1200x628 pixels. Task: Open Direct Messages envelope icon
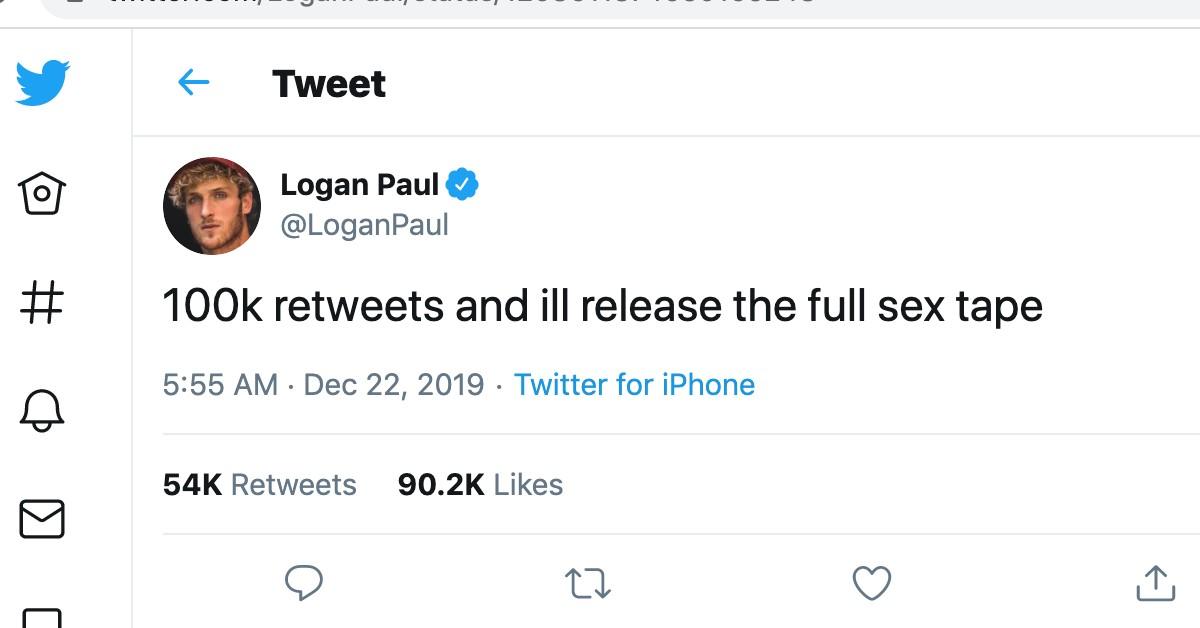[x=40, y=519]
